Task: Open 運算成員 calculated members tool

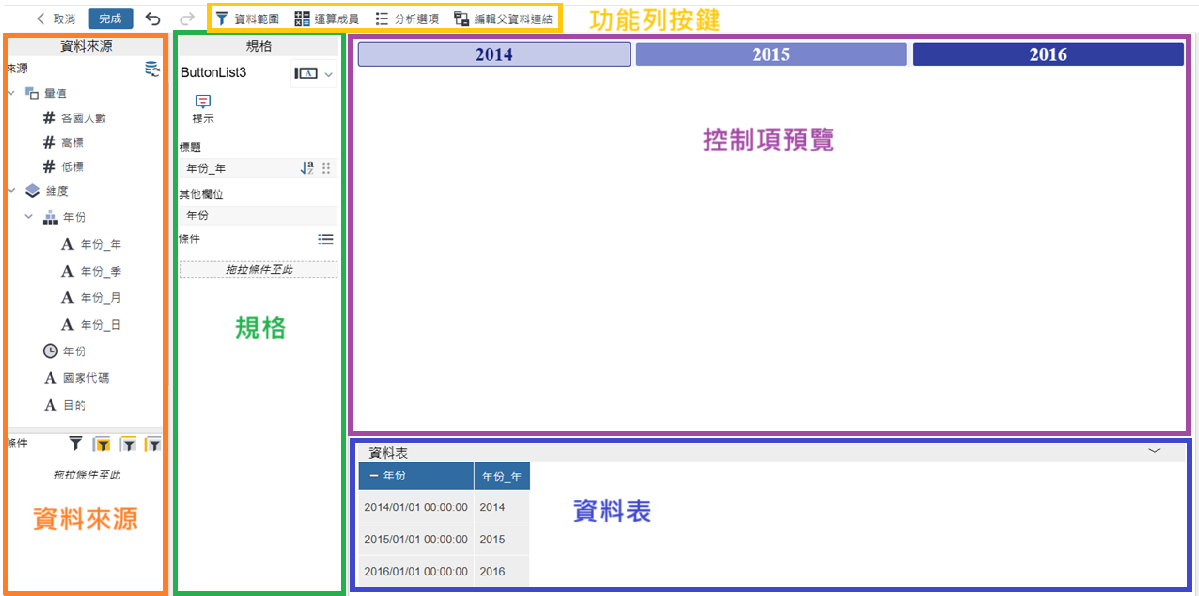Action: (326, 19)
